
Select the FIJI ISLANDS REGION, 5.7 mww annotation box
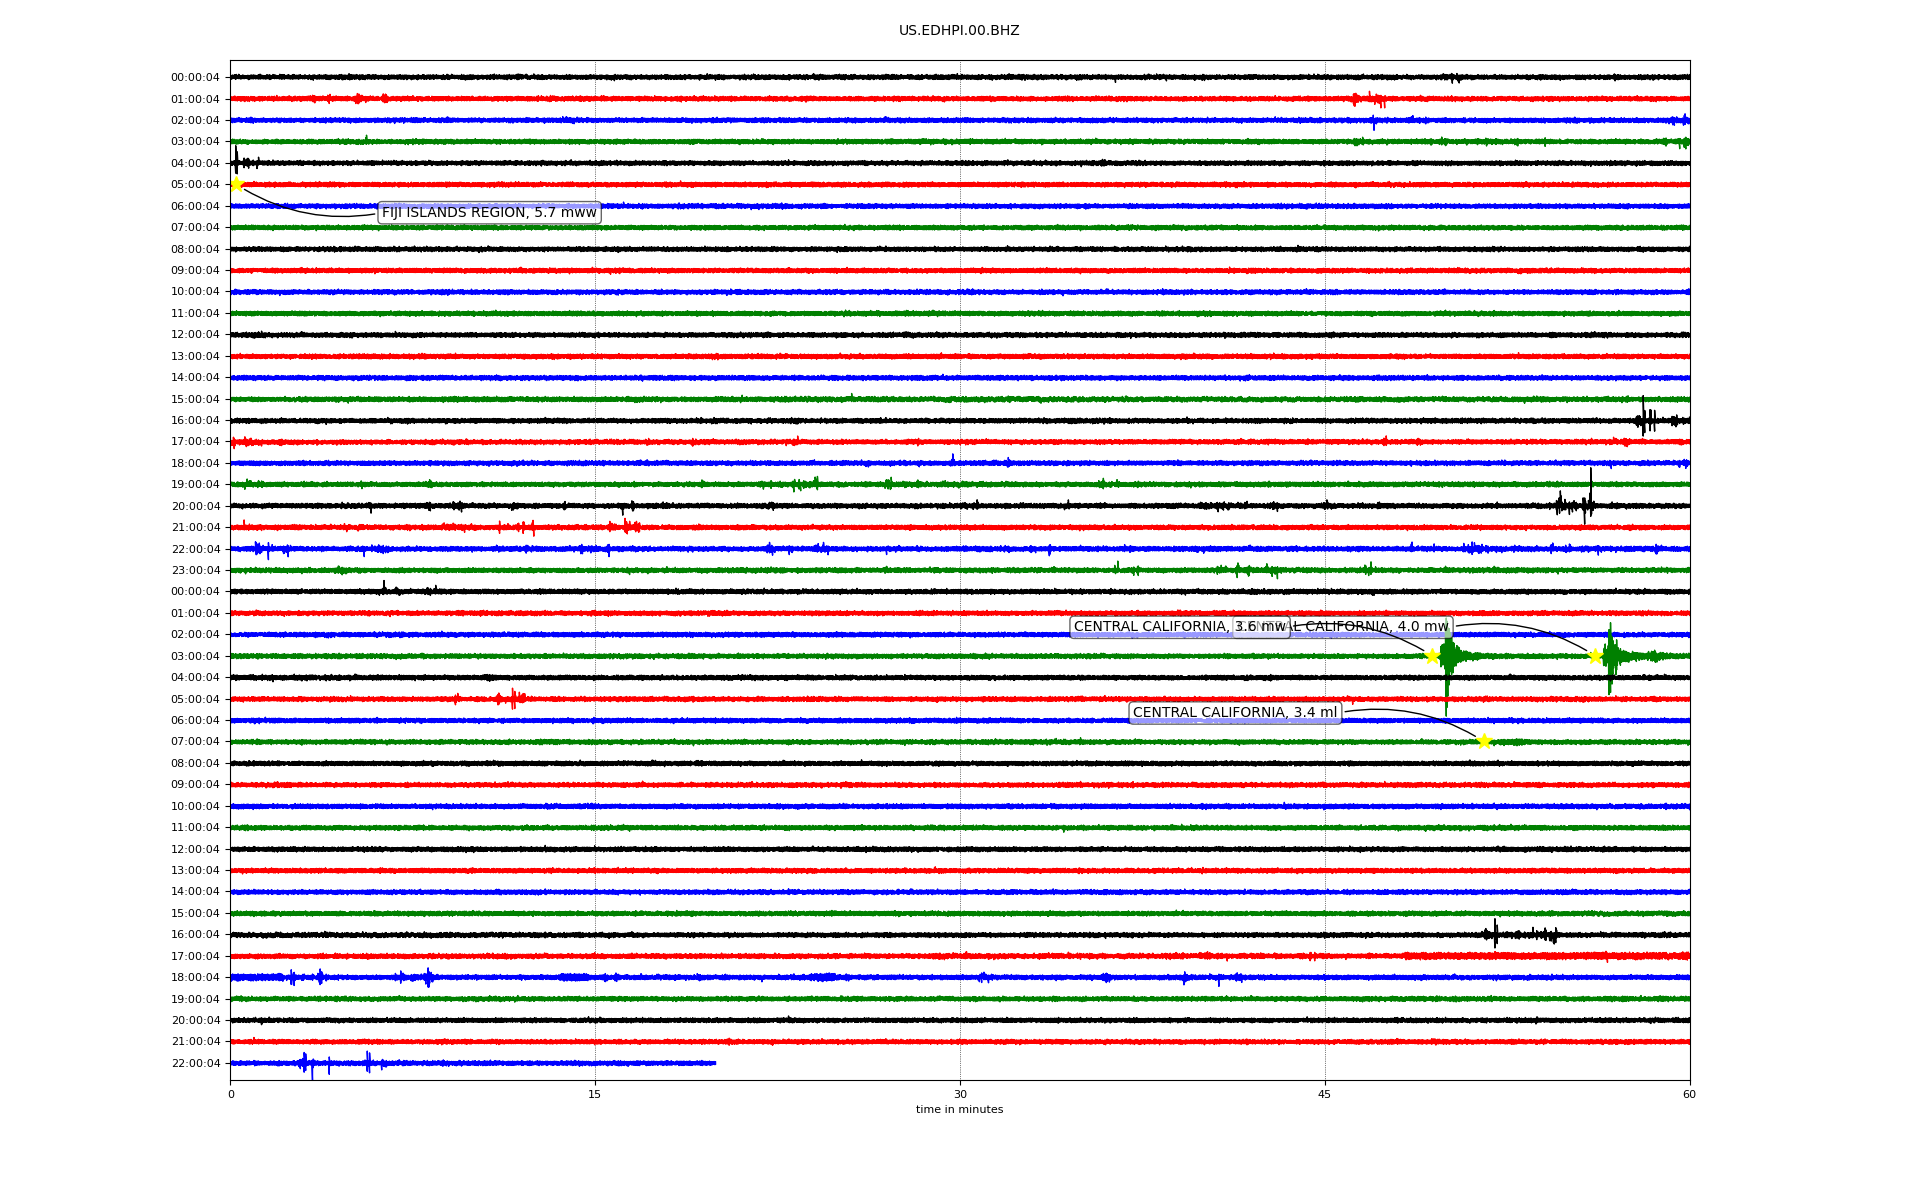coord(489,213)
